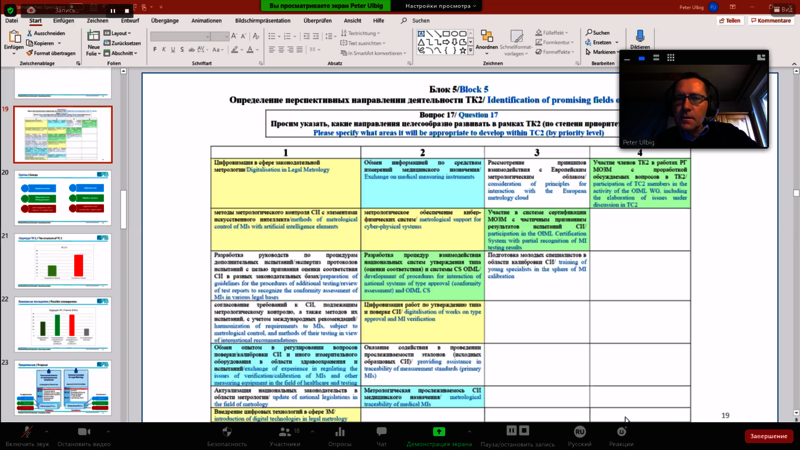Click the Teilen share button
Viewport: 800px width, 450px height.
[x=729, y=20]
